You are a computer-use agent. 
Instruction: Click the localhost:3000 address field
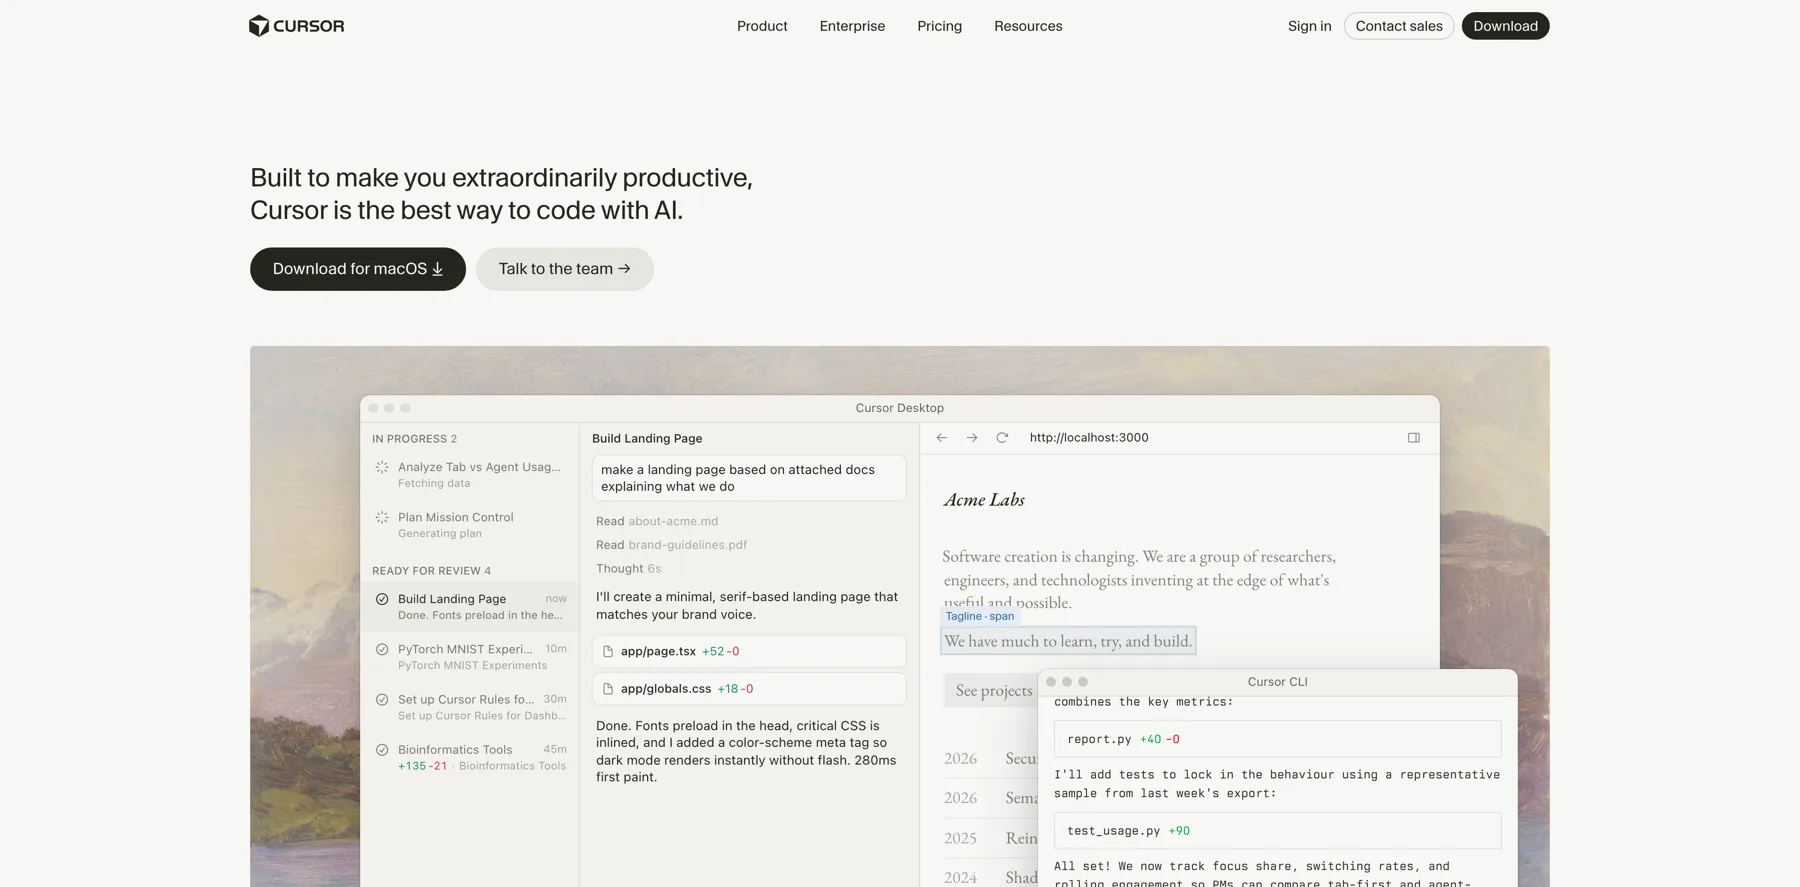pos(1089,438)
